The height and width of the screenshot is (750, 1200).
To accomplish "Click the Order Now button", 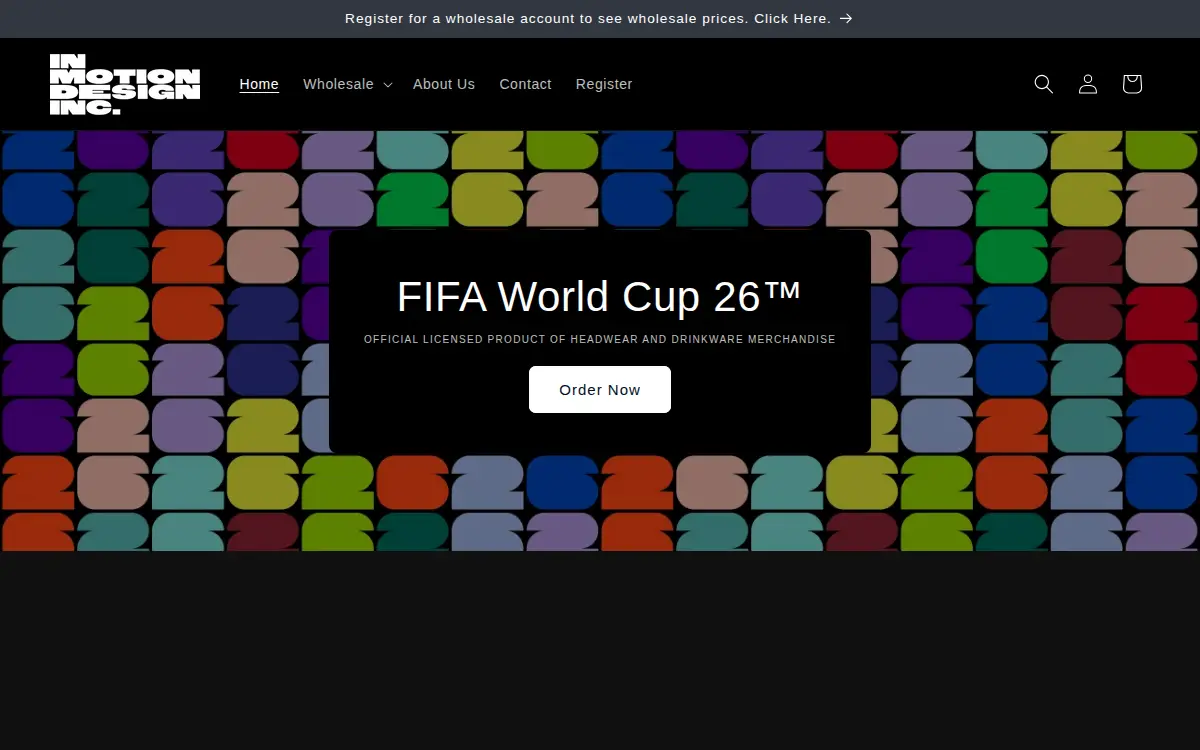I will (600, 389).
